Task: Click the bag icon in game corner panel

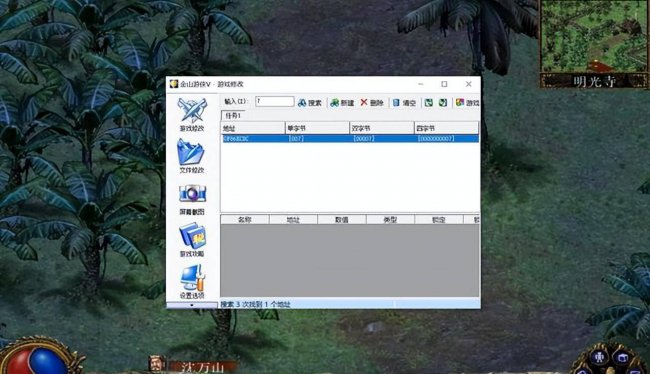Action: pyautogui.click(x=622, y=358)
